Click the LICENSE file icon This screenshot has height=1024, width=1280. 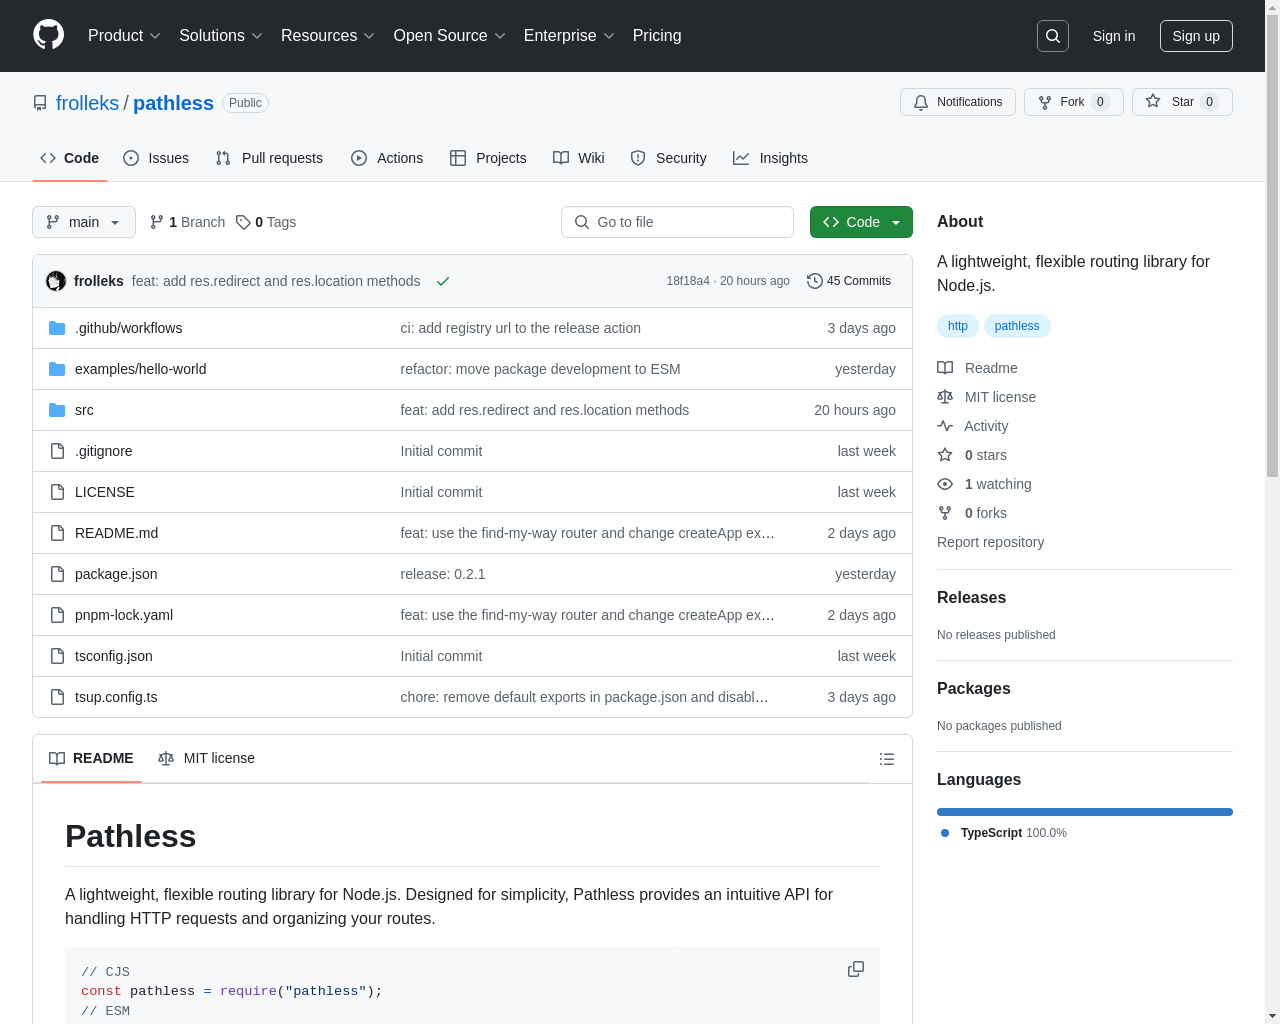(57, 492)
